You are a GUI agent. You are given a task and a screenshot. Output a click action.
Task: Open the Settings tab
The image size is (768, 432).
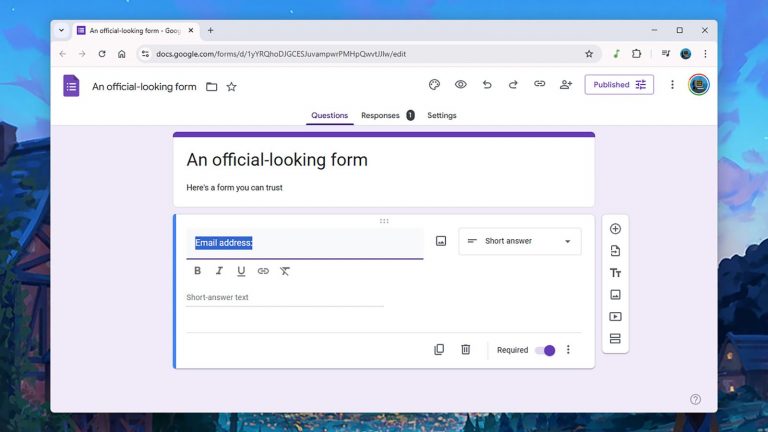click(x=441, y=116)
